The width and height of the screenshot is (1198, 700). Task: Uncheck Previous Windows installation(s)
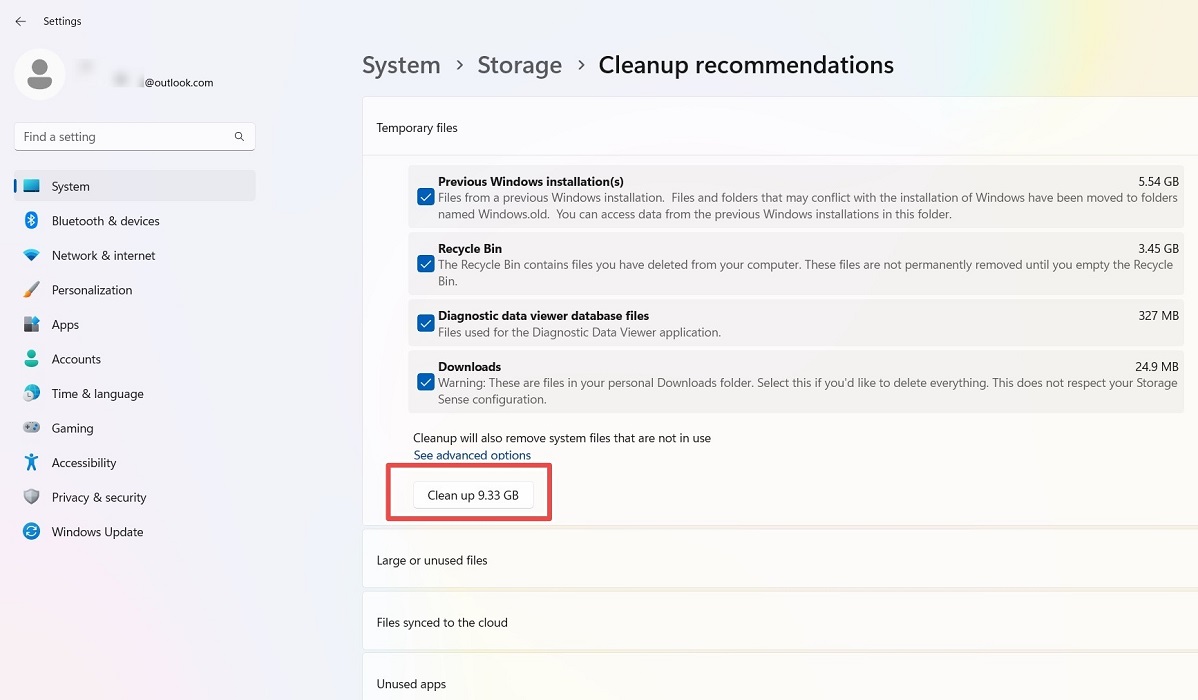[x=425, y=197]
